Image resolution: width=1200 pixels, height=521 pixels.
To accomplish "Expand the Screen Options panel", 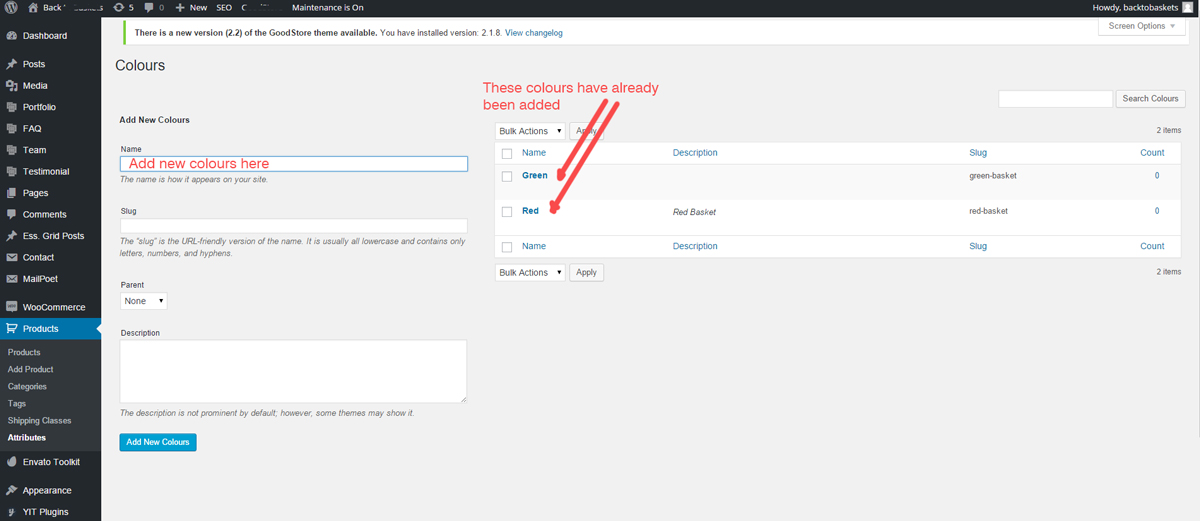I will [1142, 26].
